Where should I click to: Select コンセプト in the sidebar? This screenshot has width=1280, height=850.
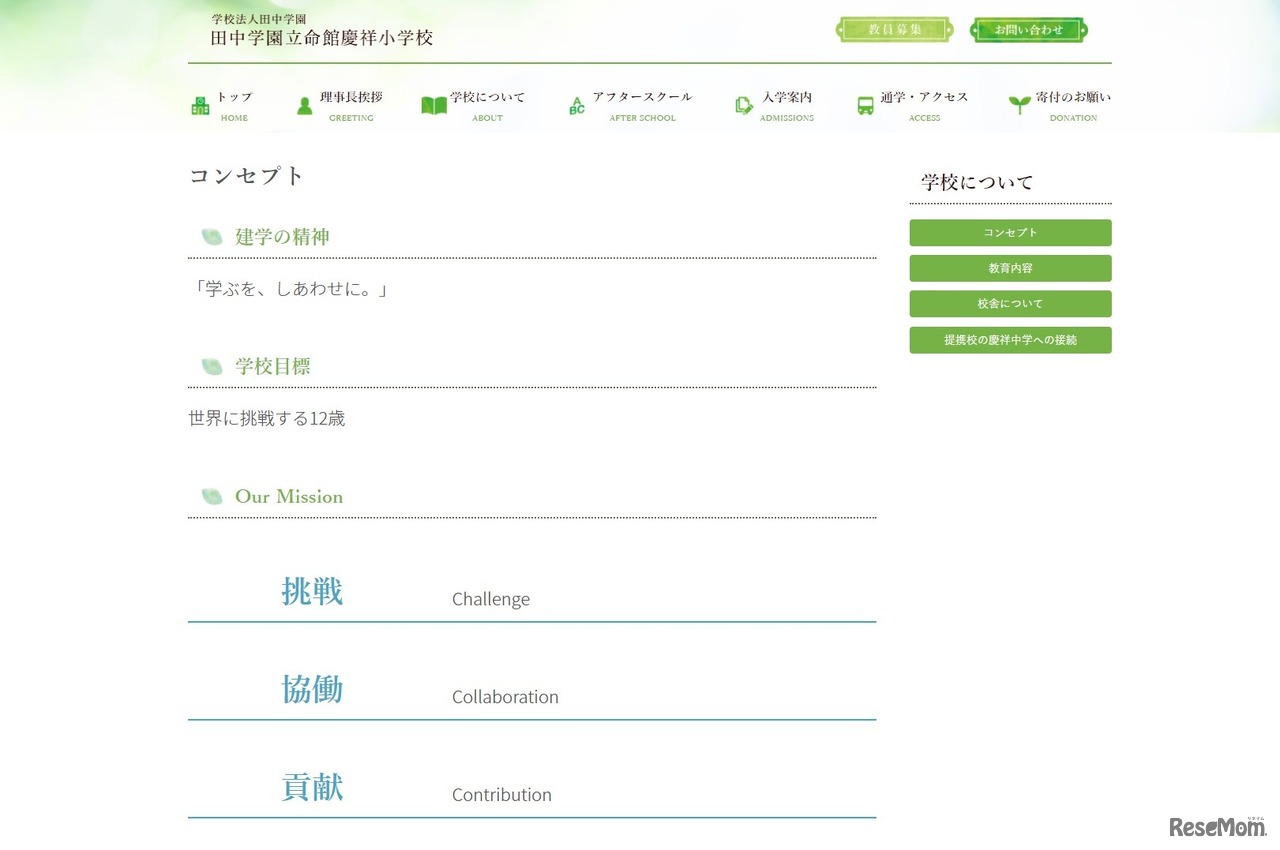click(x=1010, y=232)
